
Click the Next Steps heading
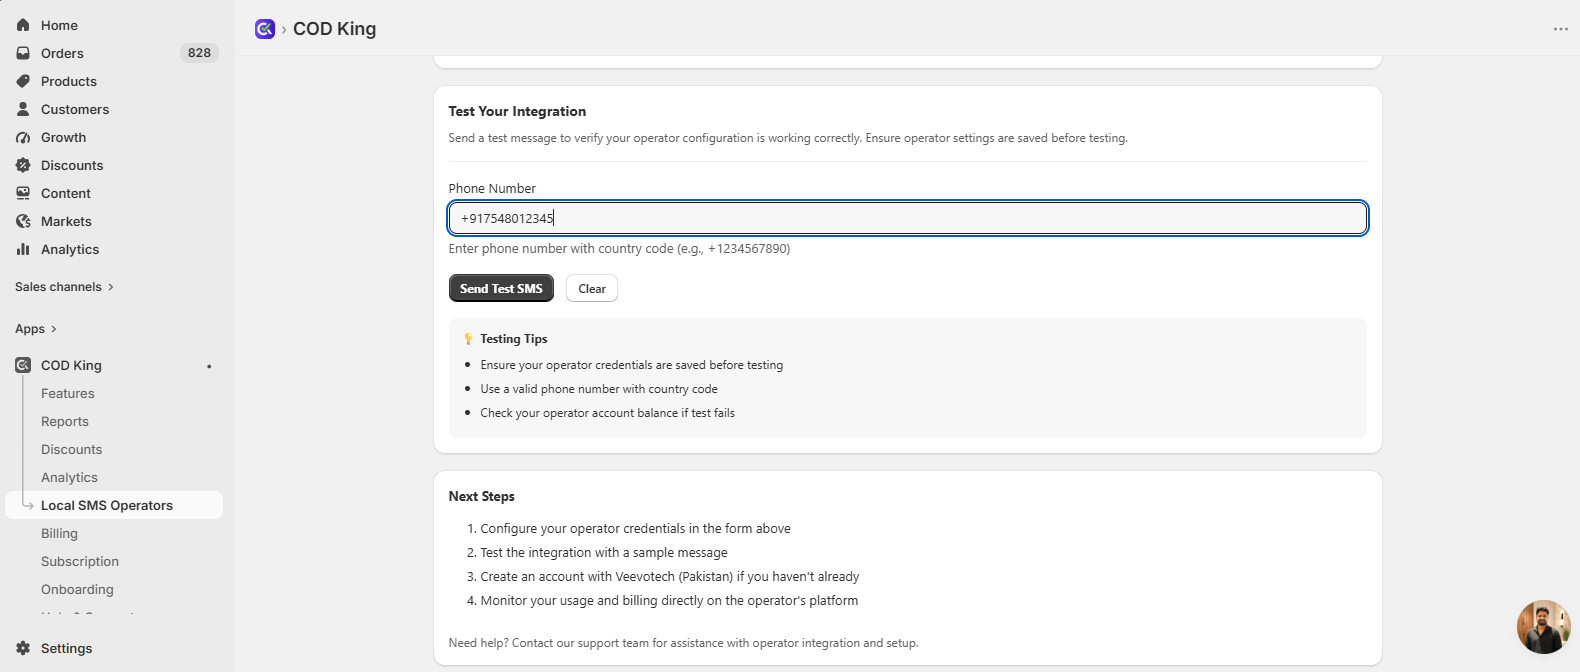482,496
